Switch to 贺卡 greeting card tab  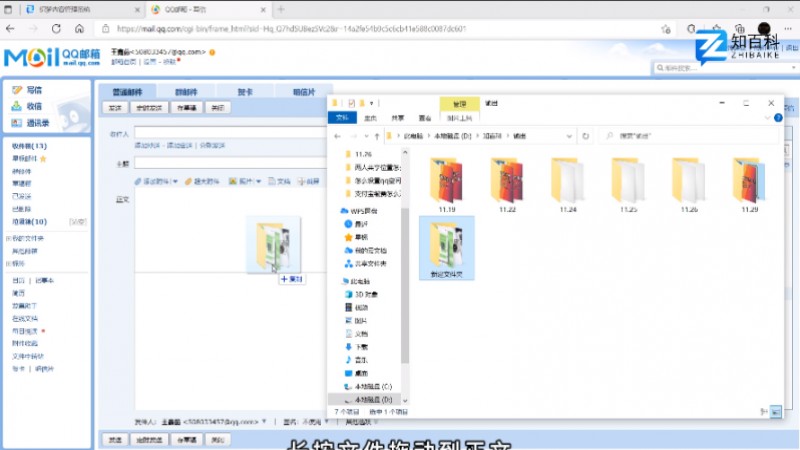245,92
